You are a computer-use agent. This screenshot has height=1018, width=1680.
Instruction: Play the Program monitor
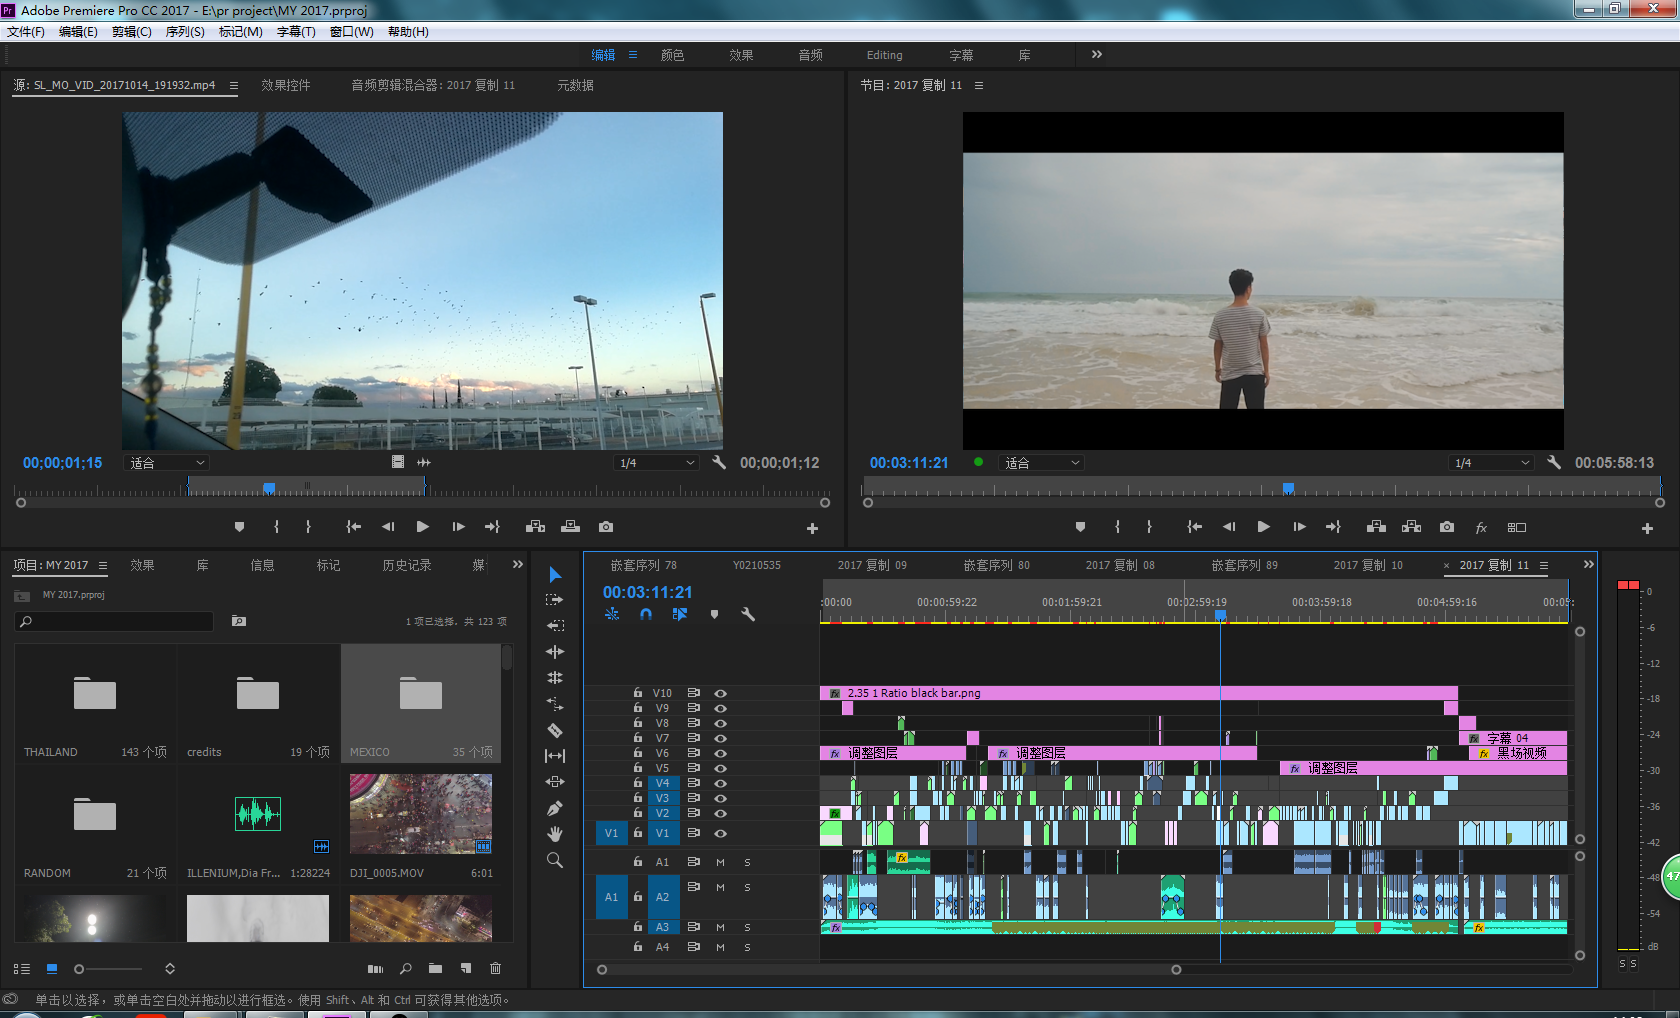pos(1263,527)
